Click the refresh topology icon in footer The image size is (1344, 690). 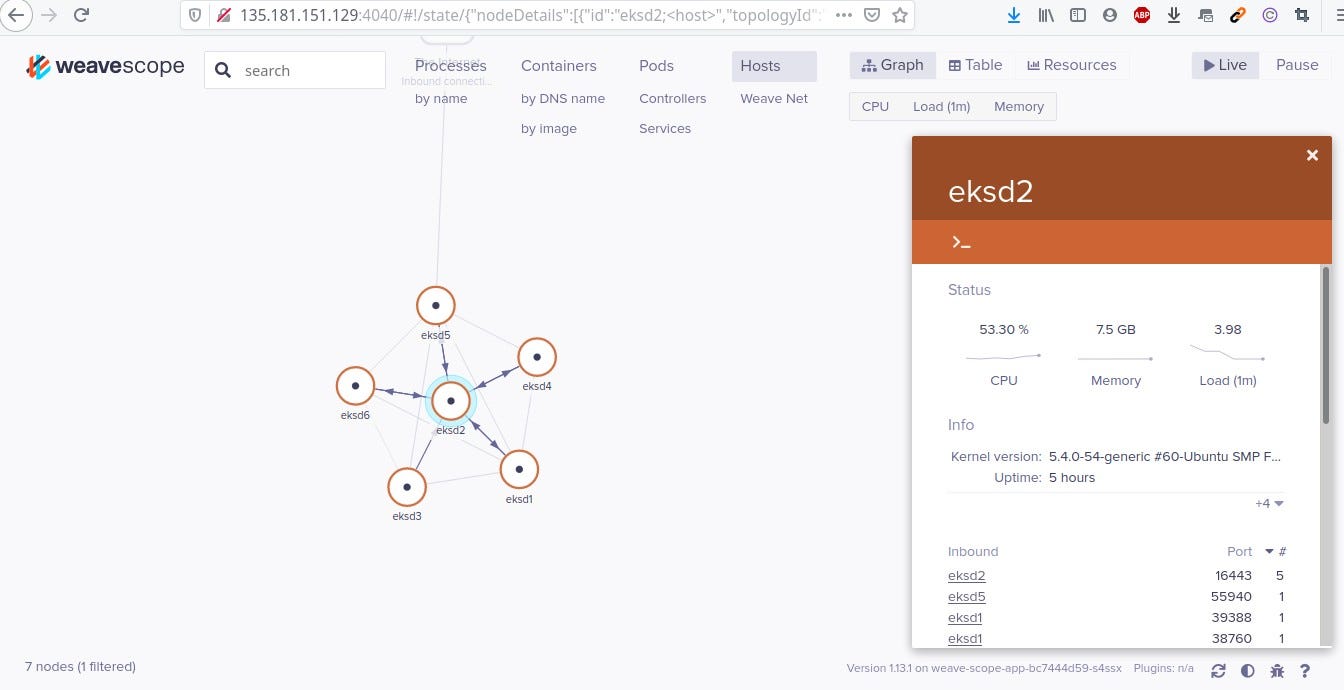point(1217,670)
